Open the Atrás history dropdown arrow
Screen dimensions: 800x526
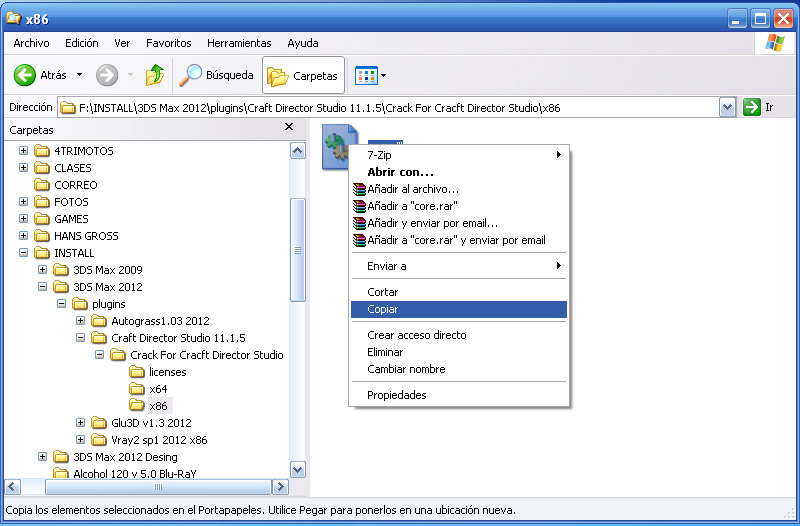click(80, 75)
